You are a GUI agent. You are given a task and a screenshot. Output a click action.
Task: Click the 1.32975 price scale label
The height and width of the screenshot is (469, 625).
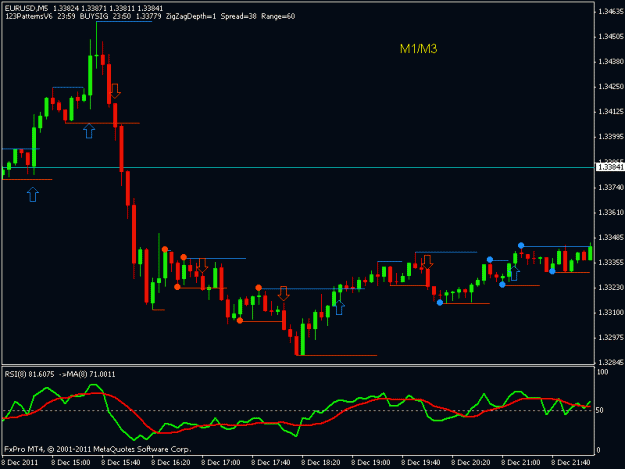[x=610, y=338]
